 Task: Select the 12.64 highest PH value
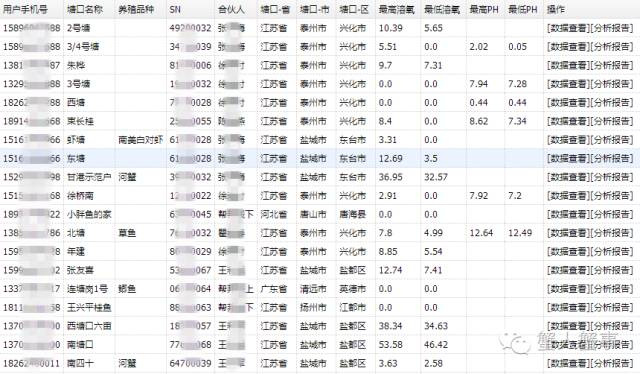click(x=481, y=233)
